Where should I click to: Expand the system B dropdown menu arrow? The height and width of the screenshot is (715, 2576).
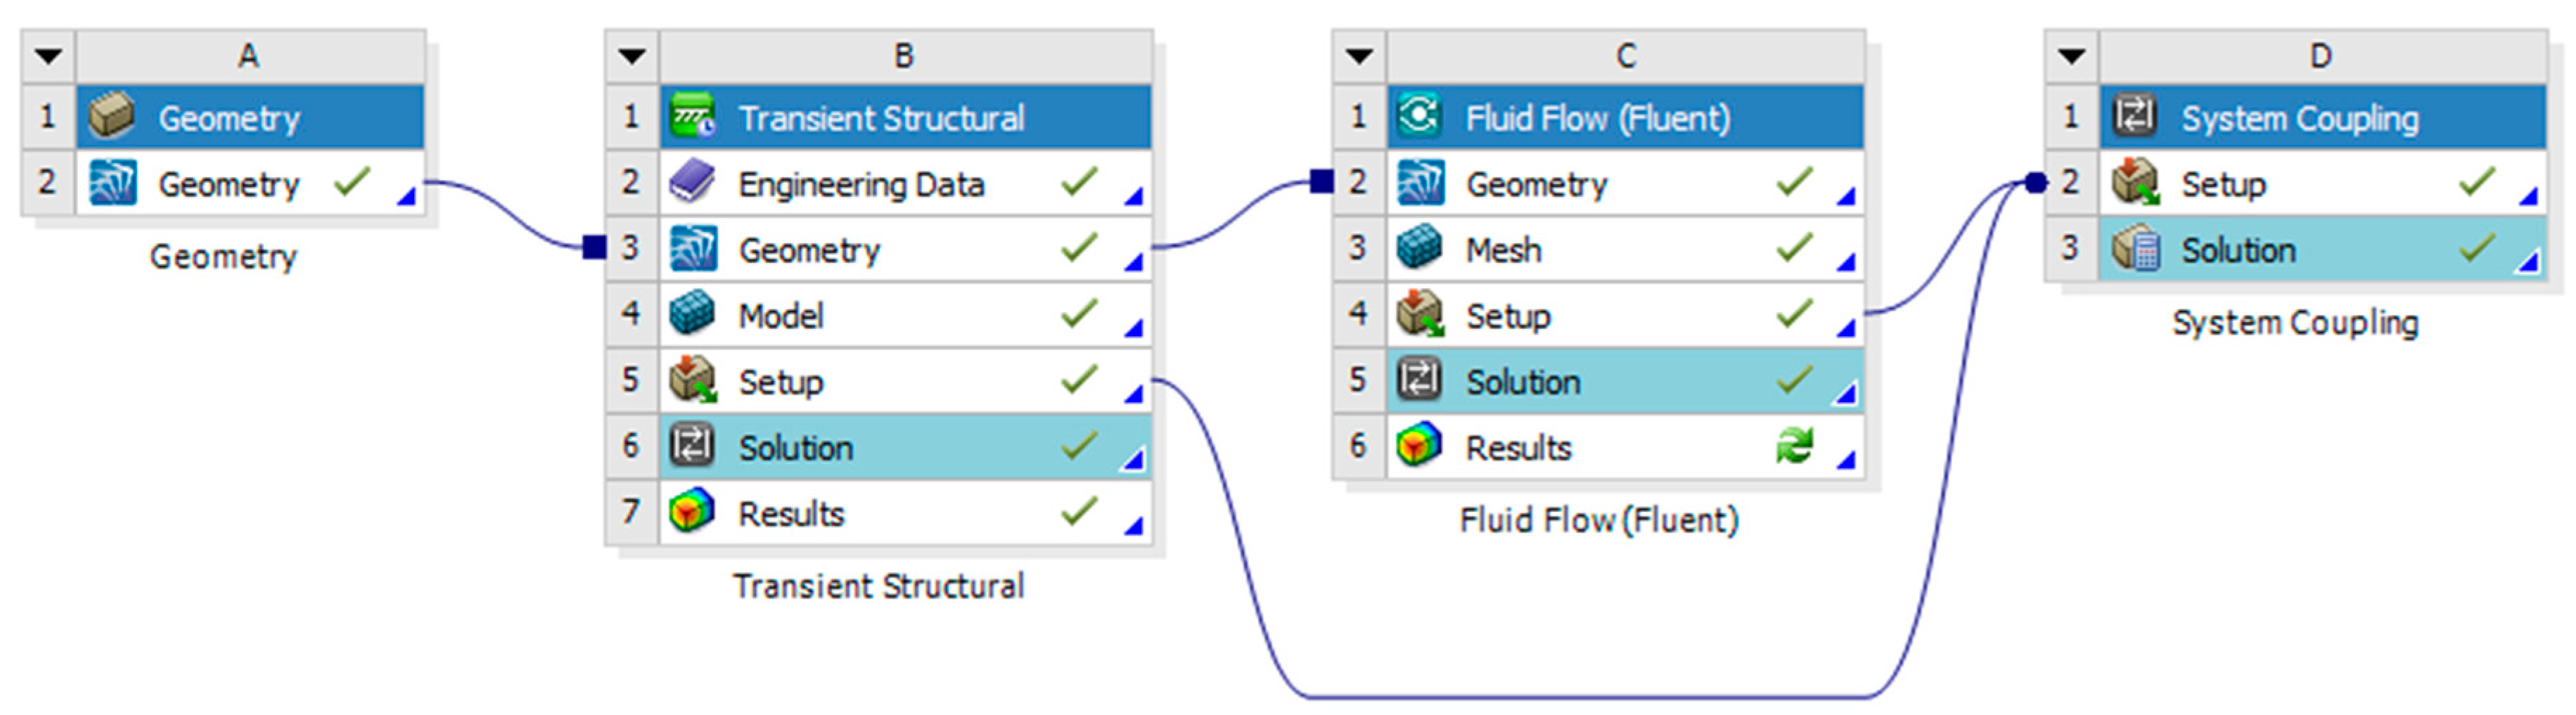[x=632, y=56]
